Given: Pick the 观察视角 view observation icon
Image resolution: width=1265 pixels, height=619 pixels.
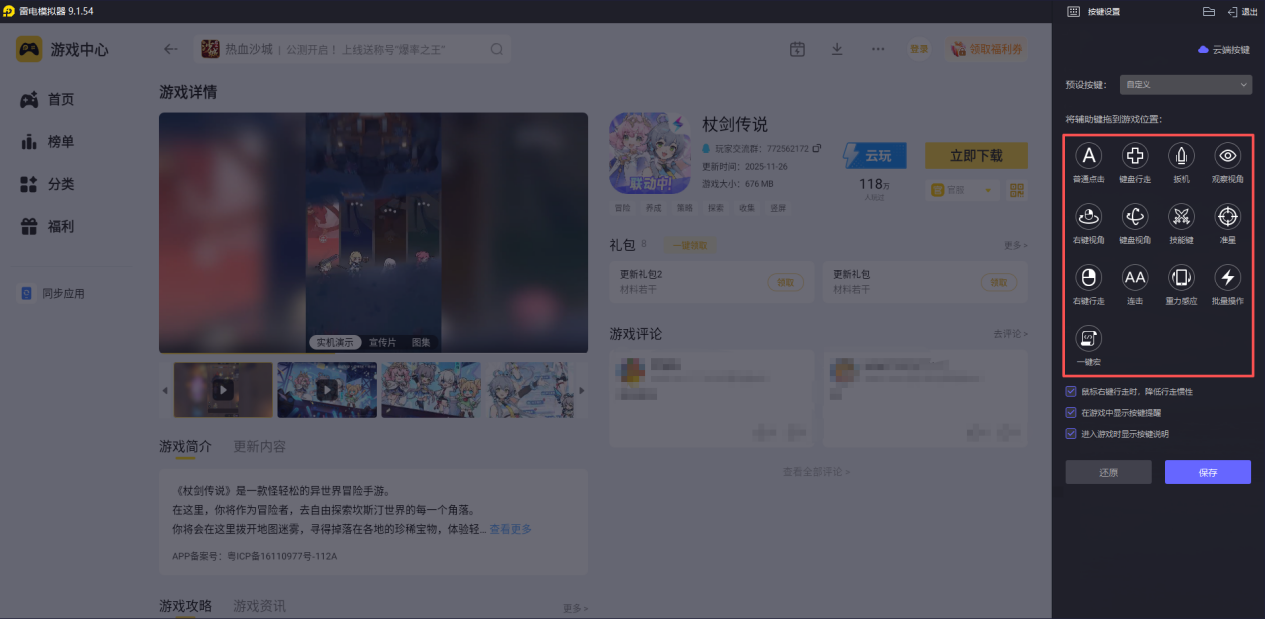Looking at the screenshot, I should pyautogui.click(x=1227, y=157).
